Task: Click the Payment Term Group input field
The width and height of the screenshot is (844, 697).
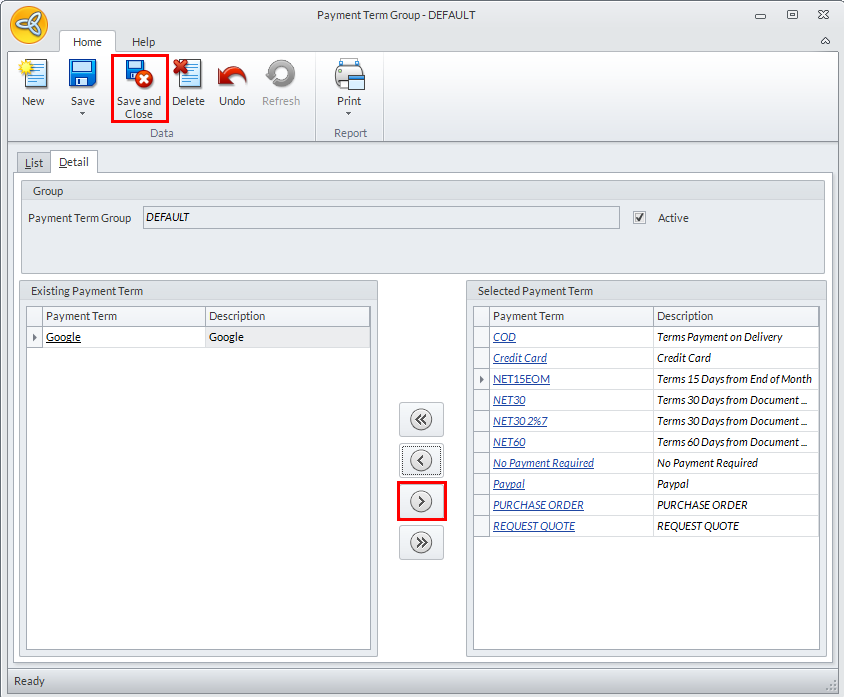Action: click(x=381, y=217)
